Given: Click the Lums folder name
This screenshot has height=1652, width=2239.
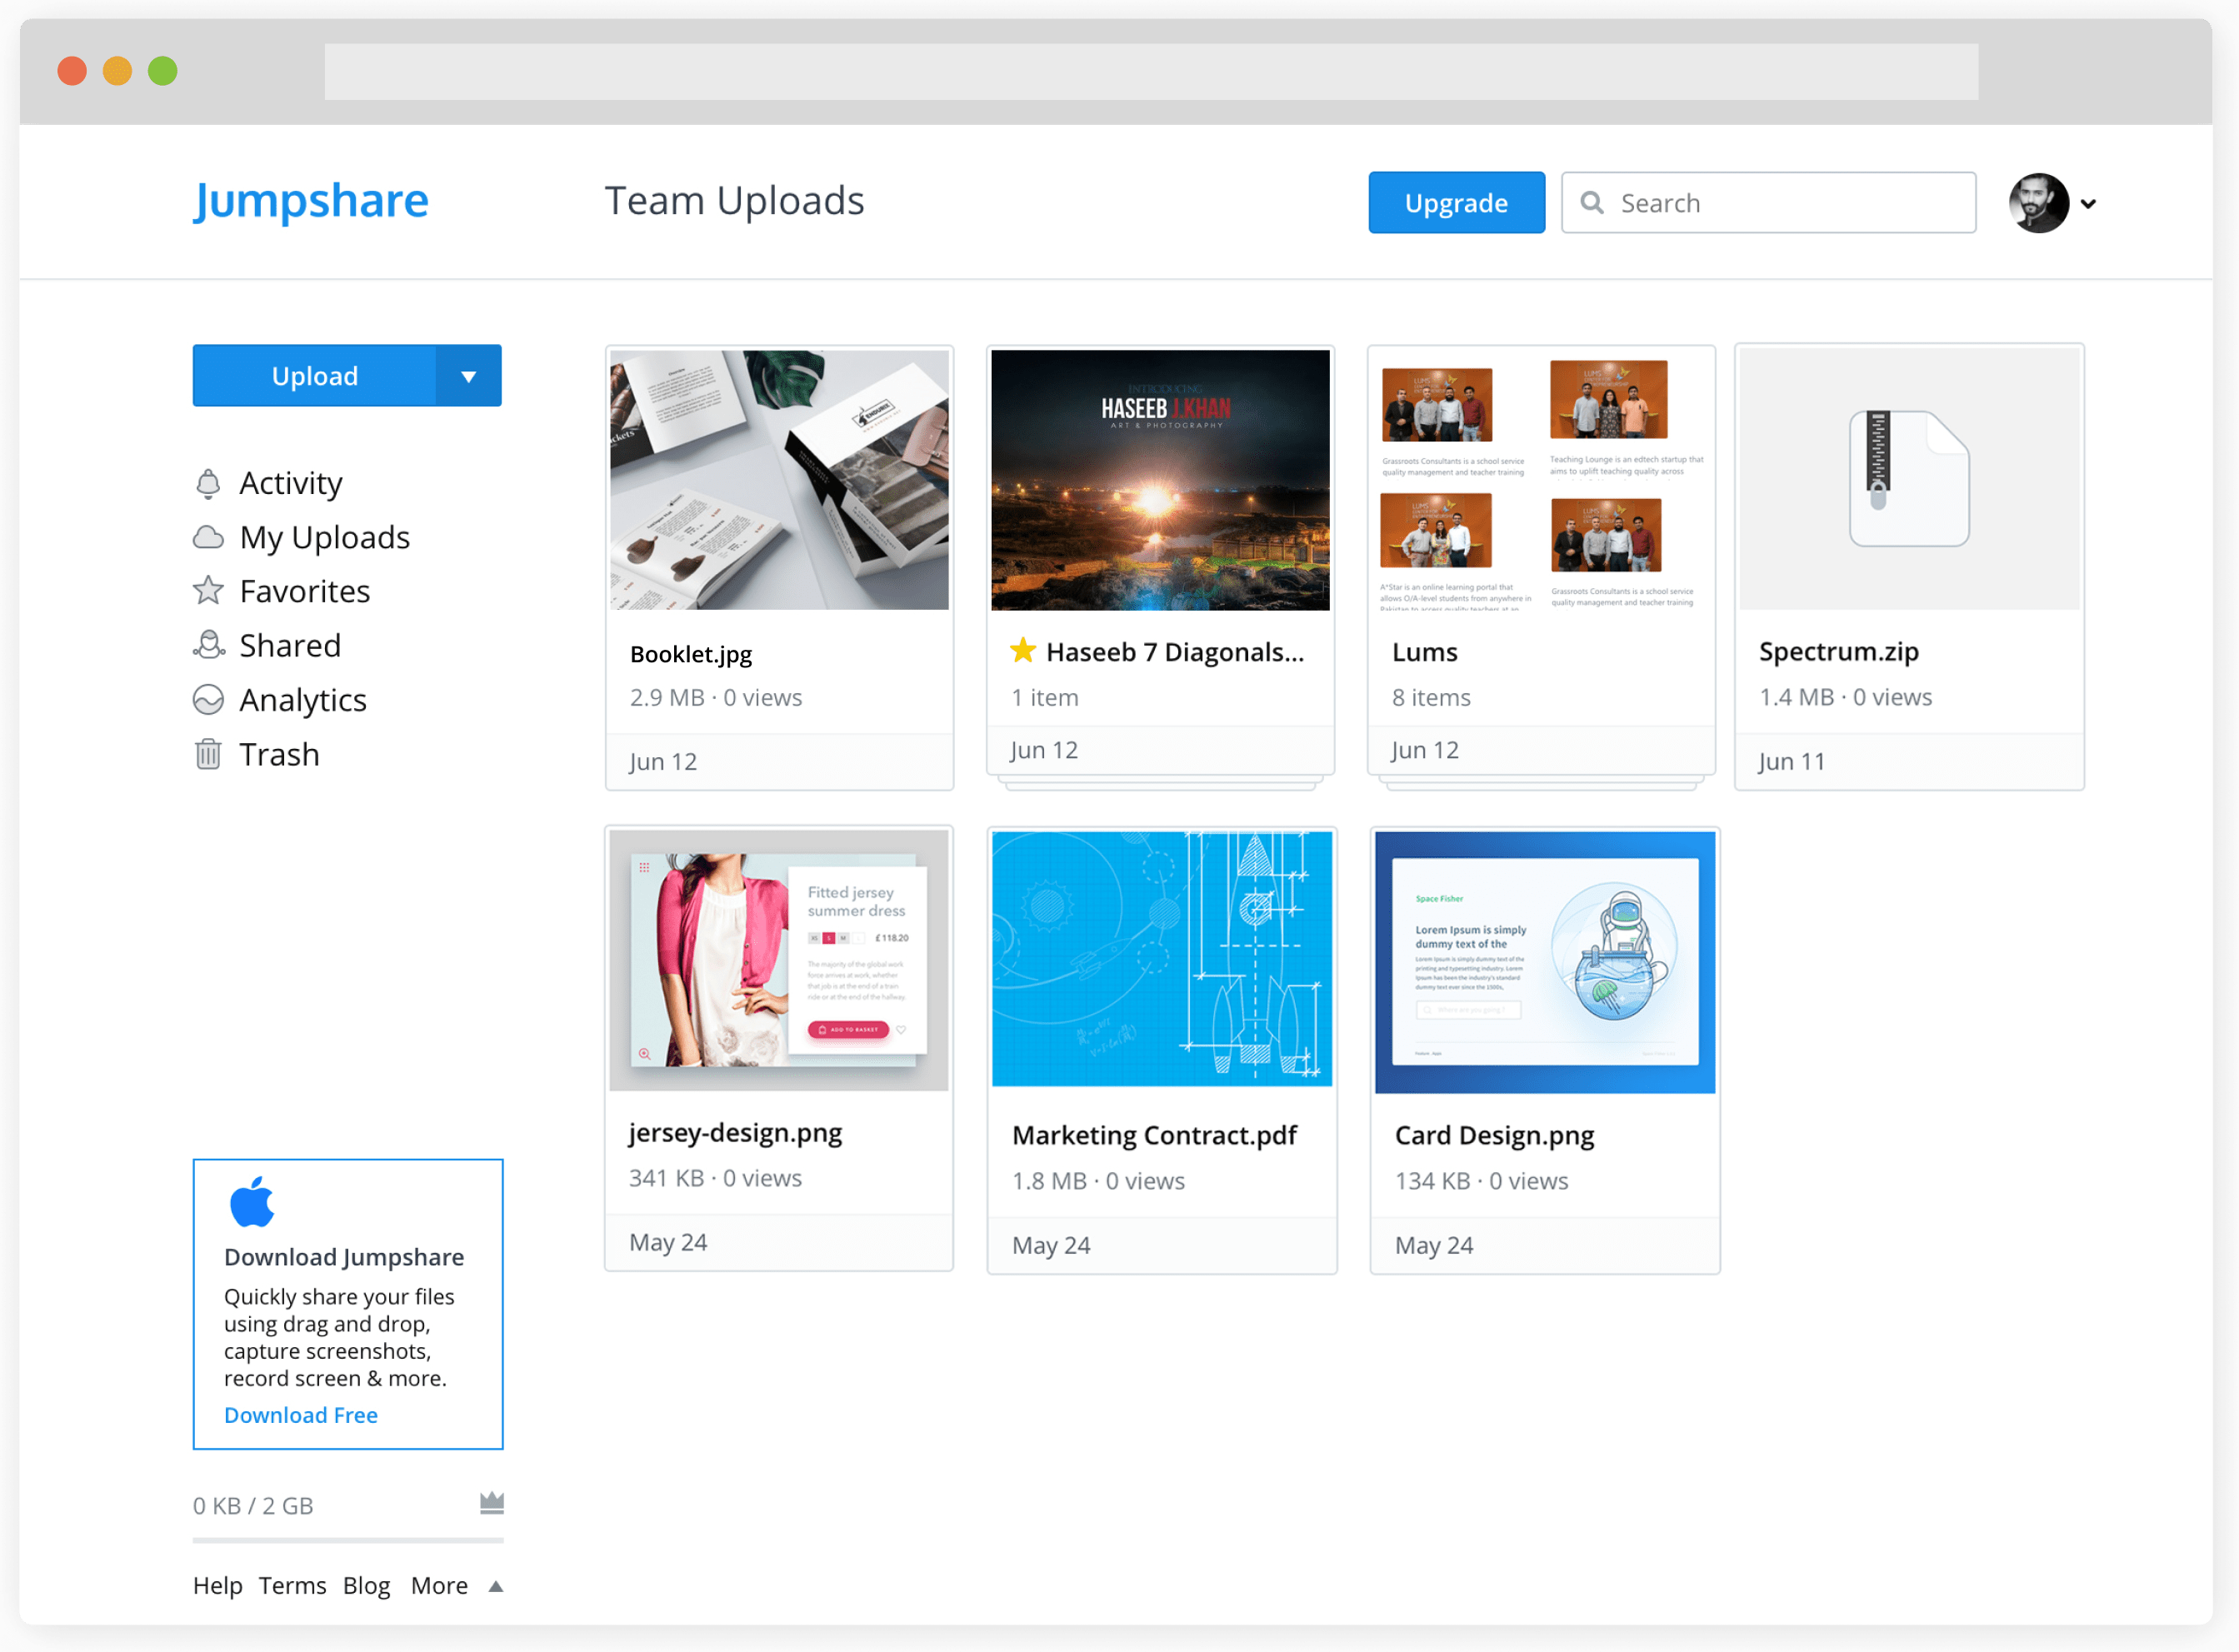Looking at the screenshot, I should tap(1425, 653).
